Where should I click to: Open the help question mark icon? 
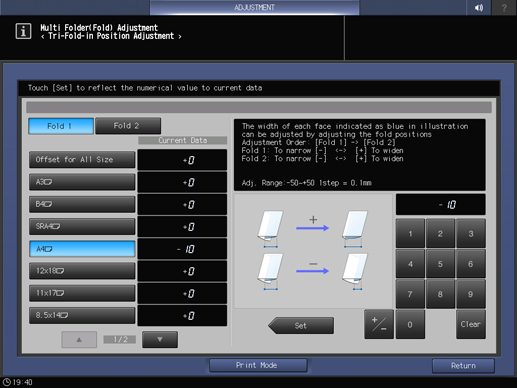(504, 7)
